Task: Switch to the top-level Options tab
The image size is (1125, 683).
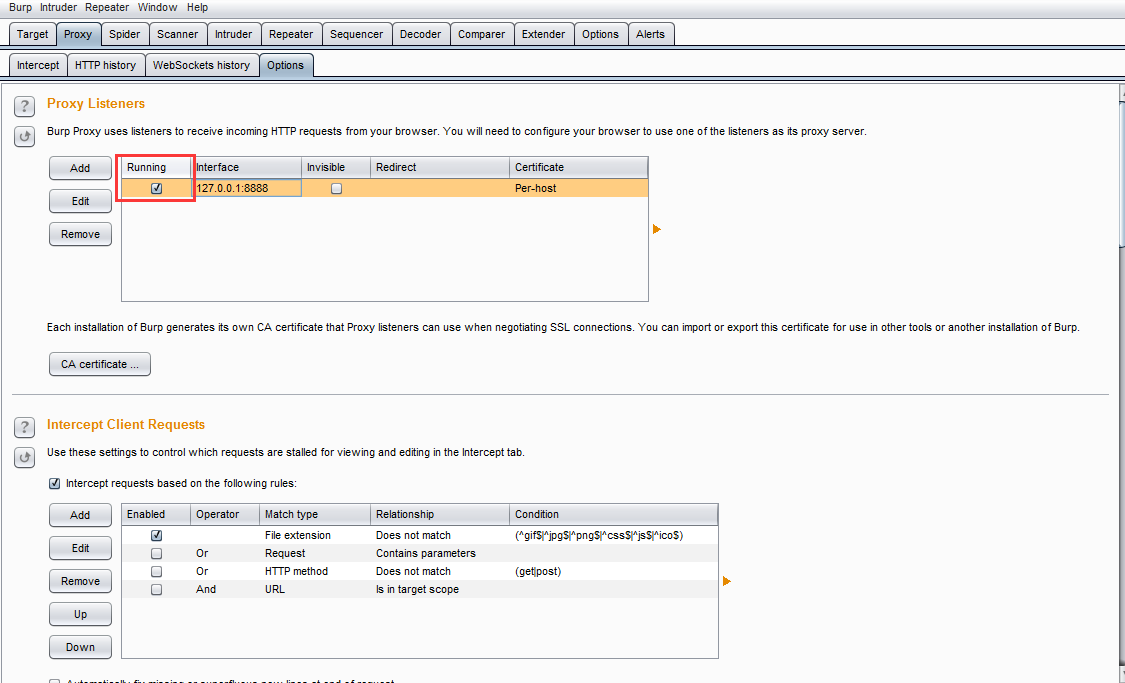Action: click(601, 34)
